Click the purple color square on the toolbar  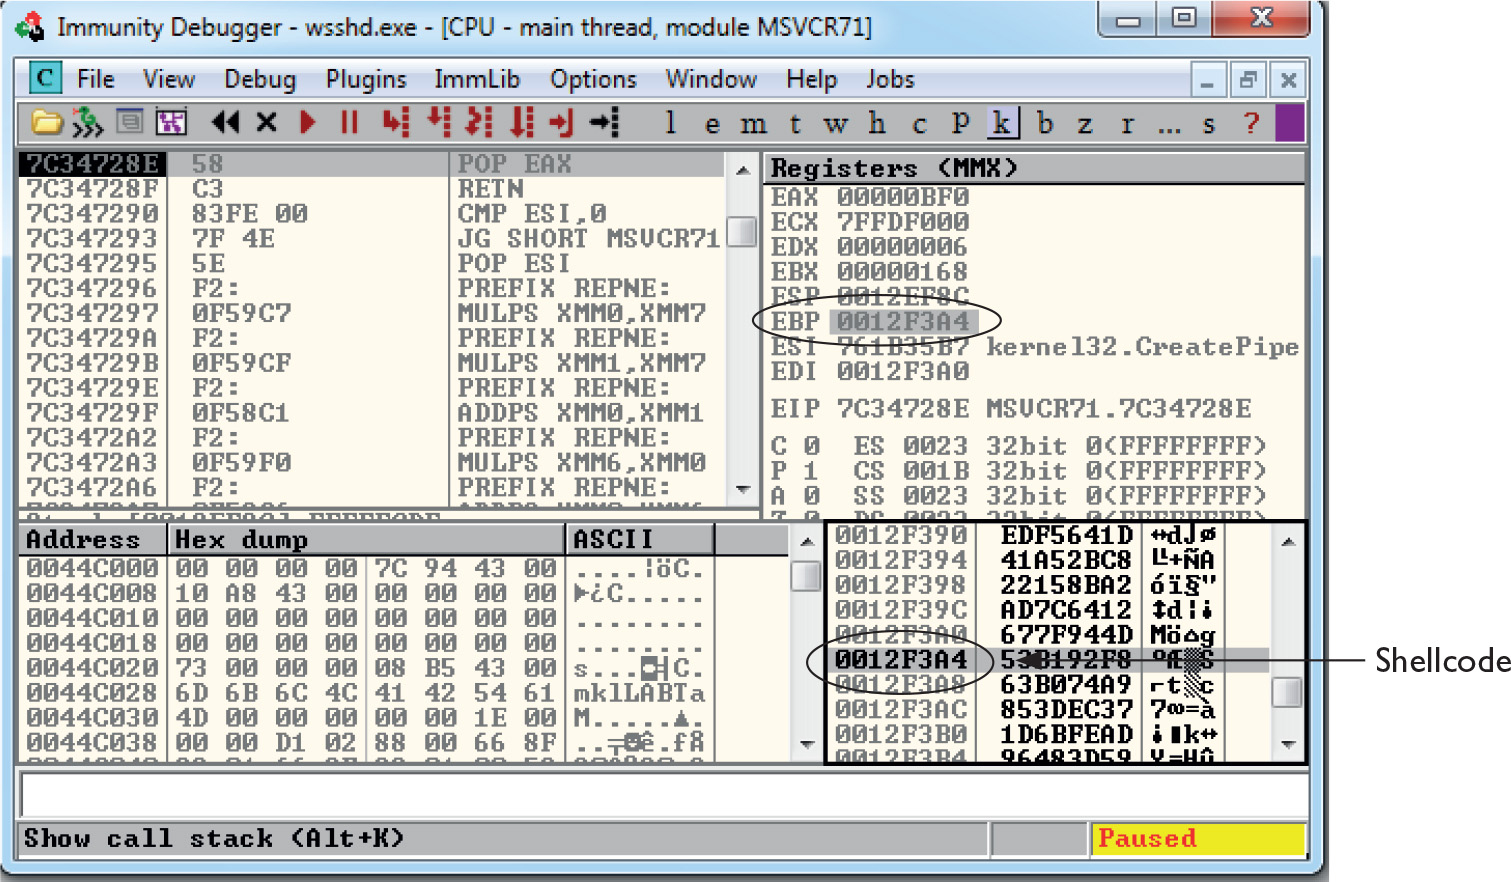1290,123
